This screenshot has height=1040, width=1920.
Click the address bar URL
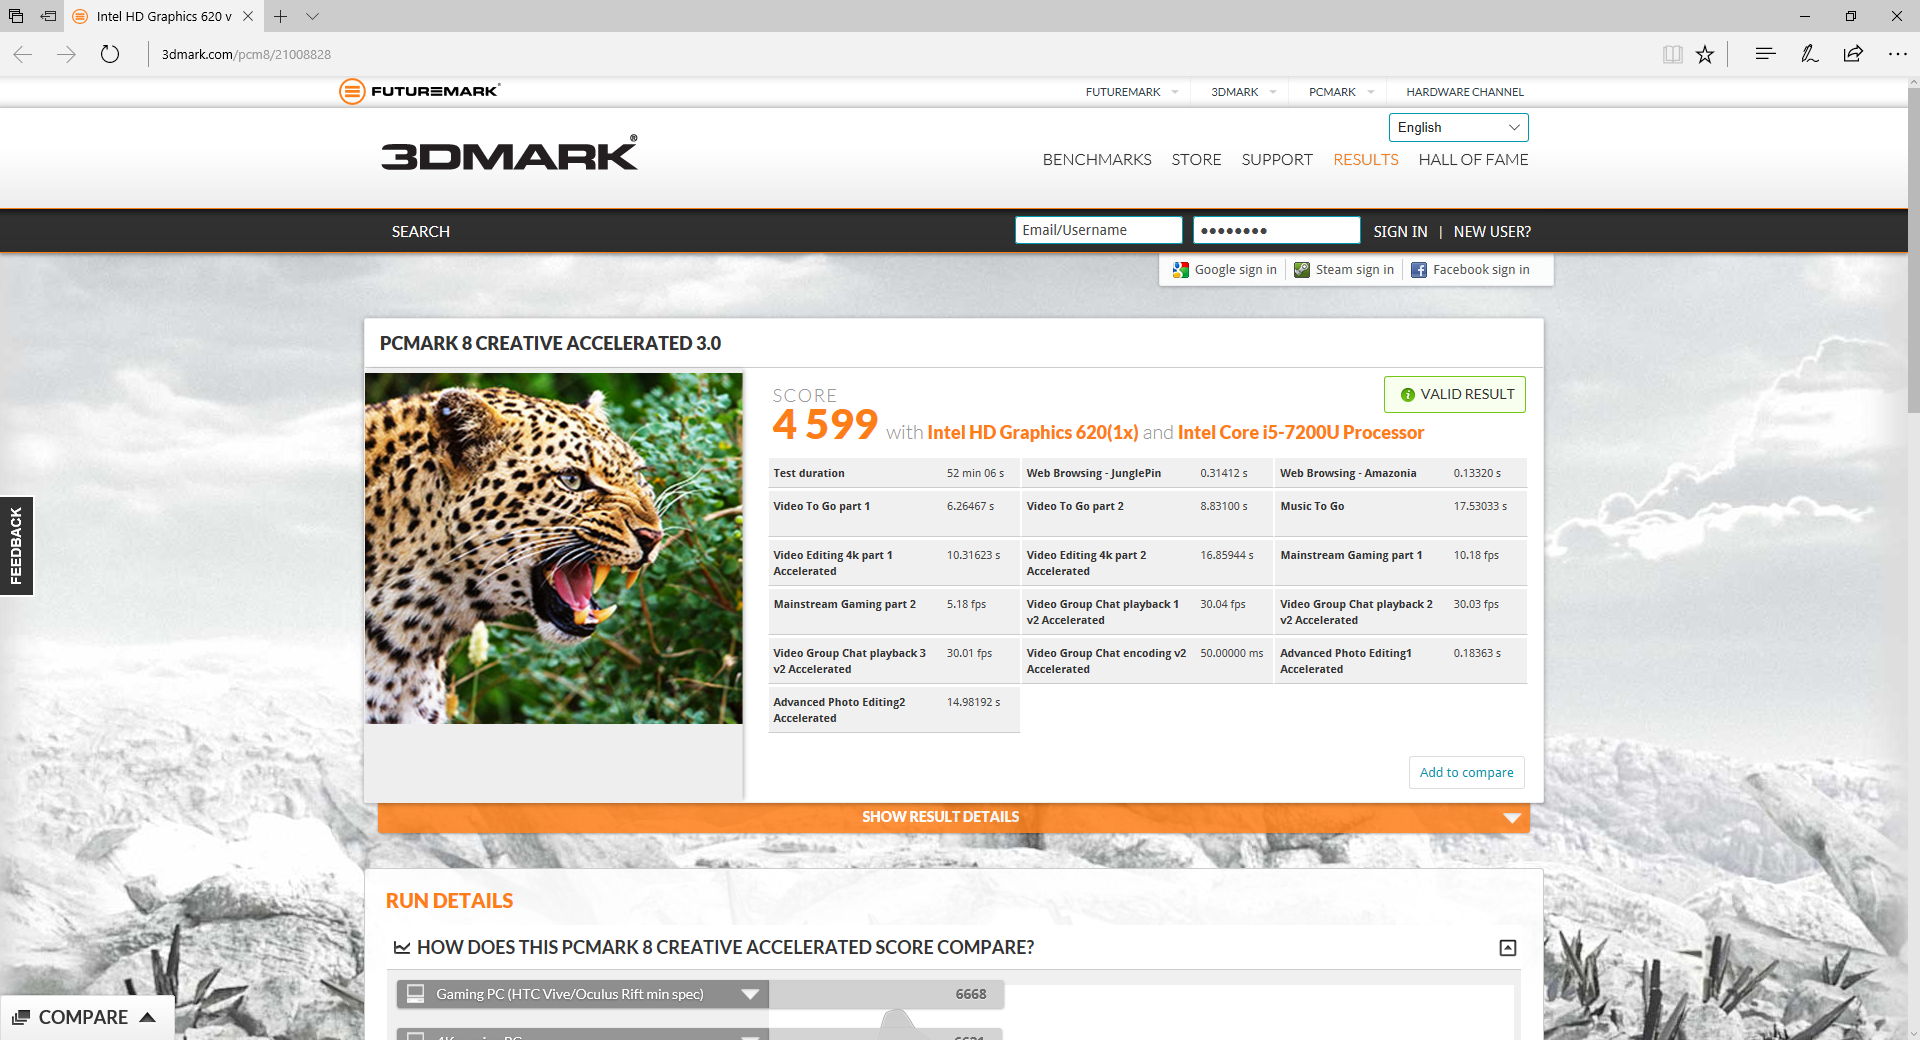point(246,54)
